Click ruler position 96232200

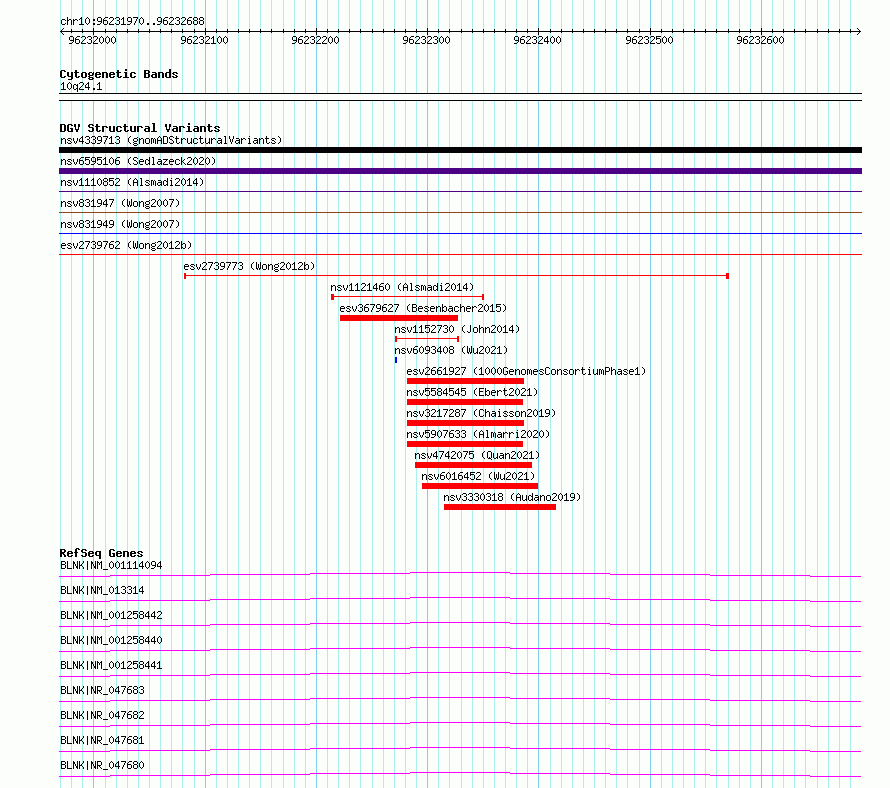[315, 40]
